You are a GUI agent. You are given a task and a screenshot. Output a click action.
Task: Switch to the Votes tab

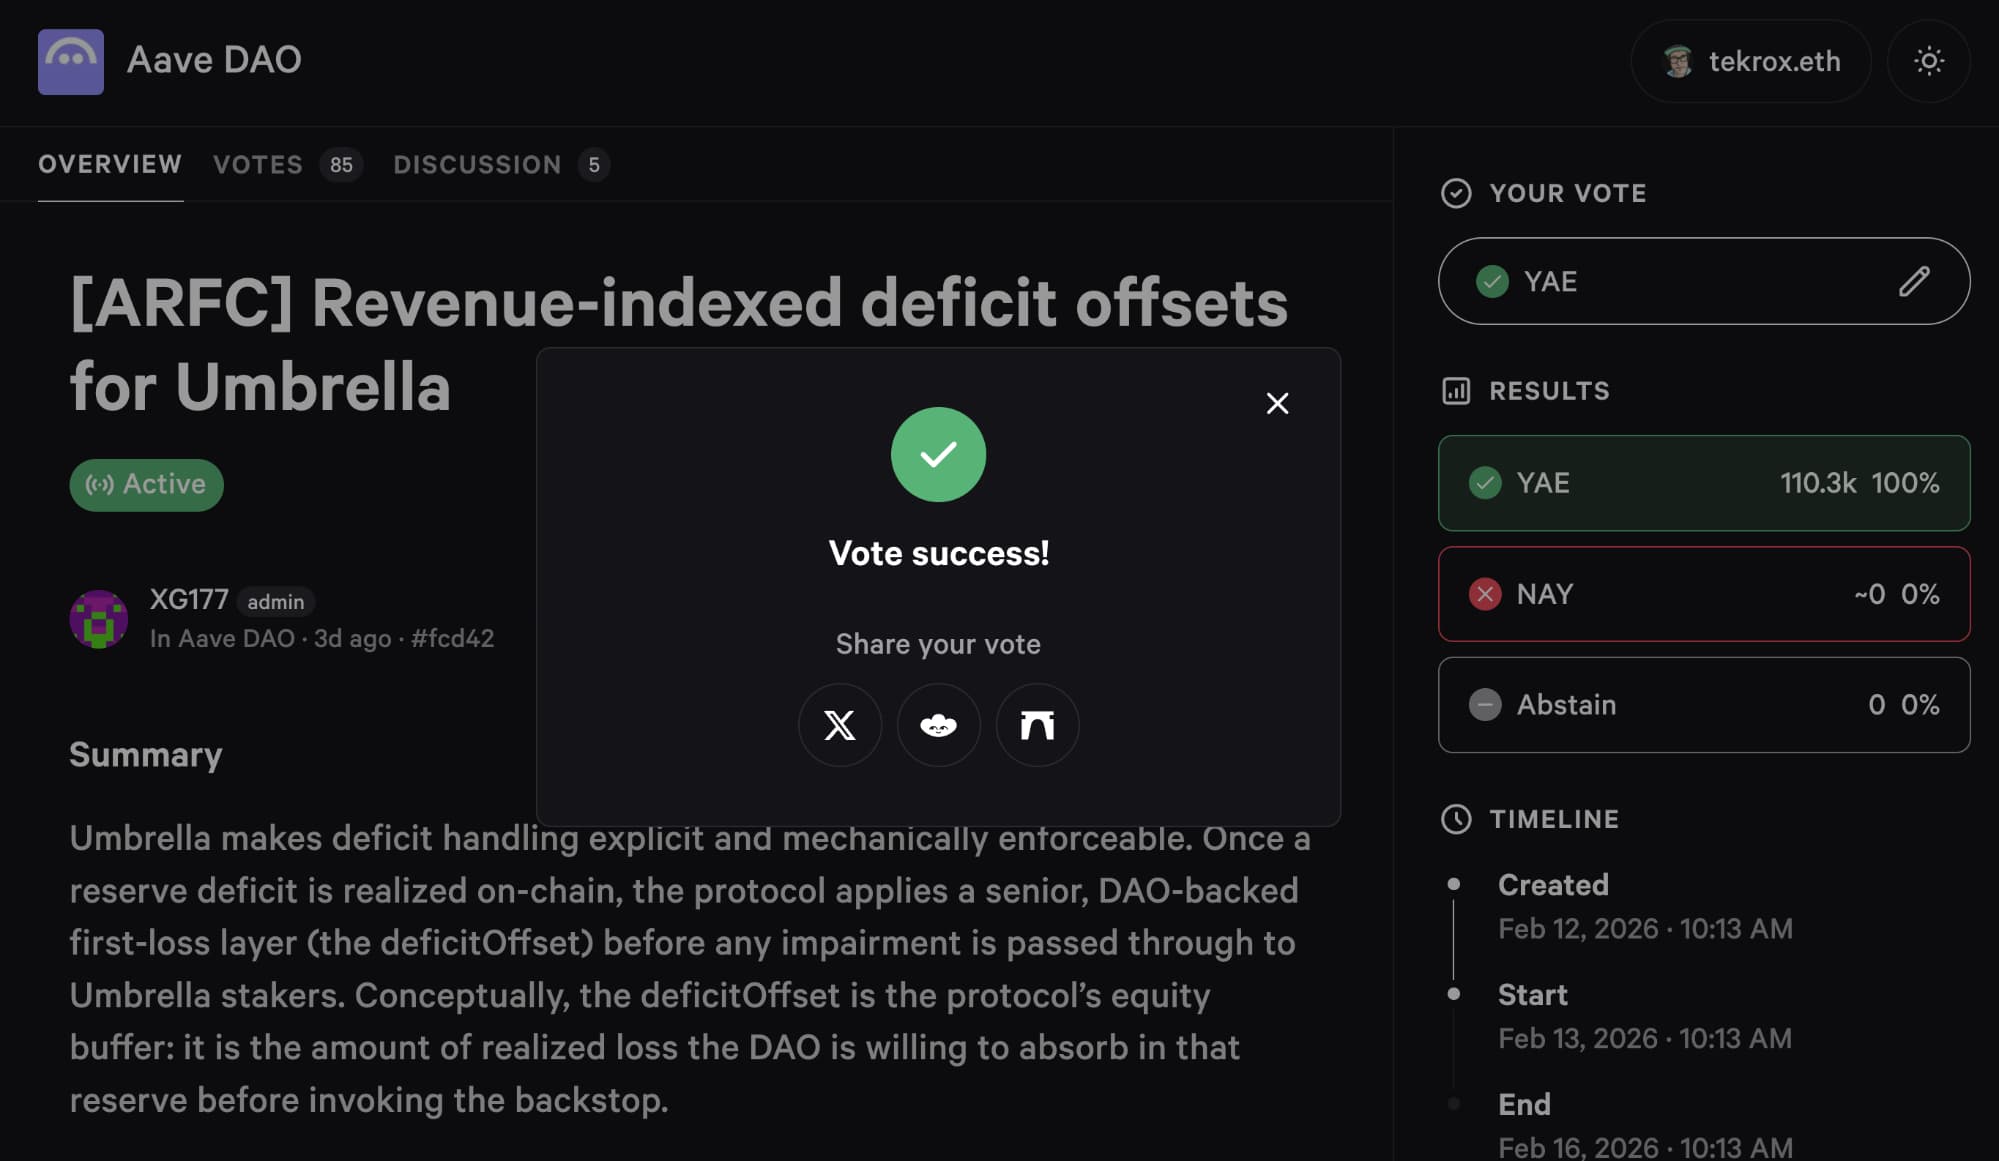click(x=258, y=165)
